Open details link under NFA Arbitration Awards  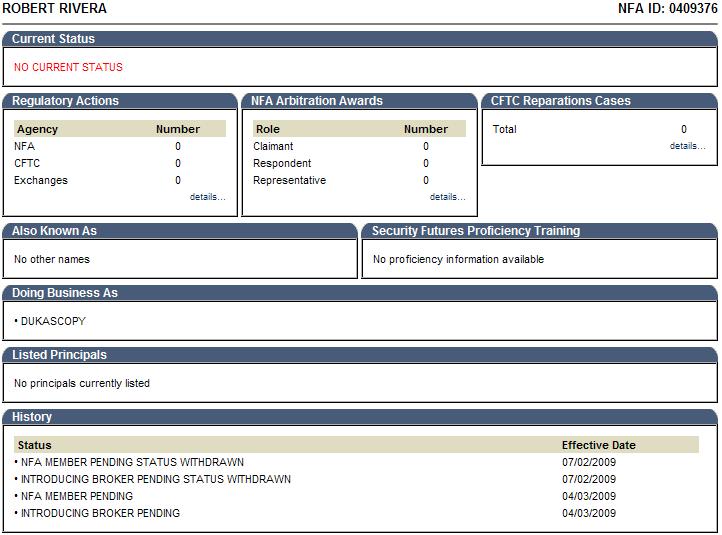447,197
